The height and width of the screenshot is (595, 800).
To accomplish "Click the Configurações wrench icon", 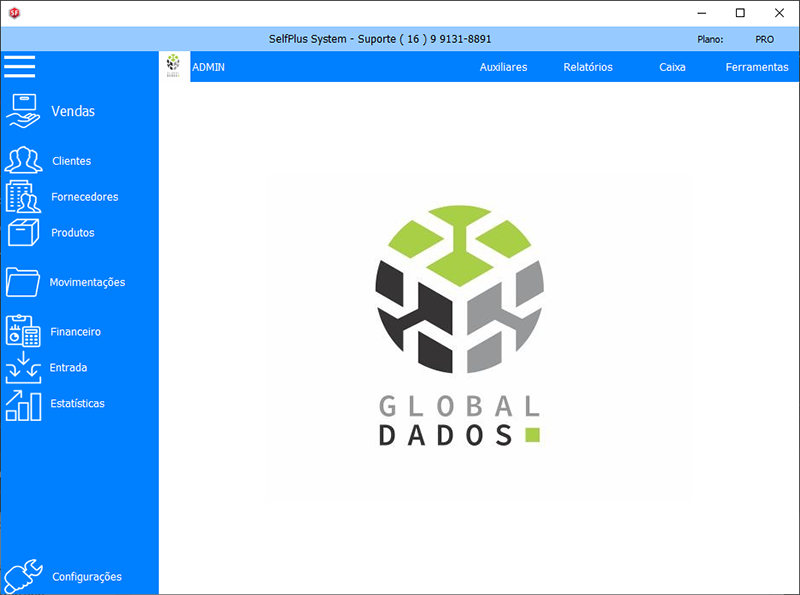I will click(x=23, y=576).
